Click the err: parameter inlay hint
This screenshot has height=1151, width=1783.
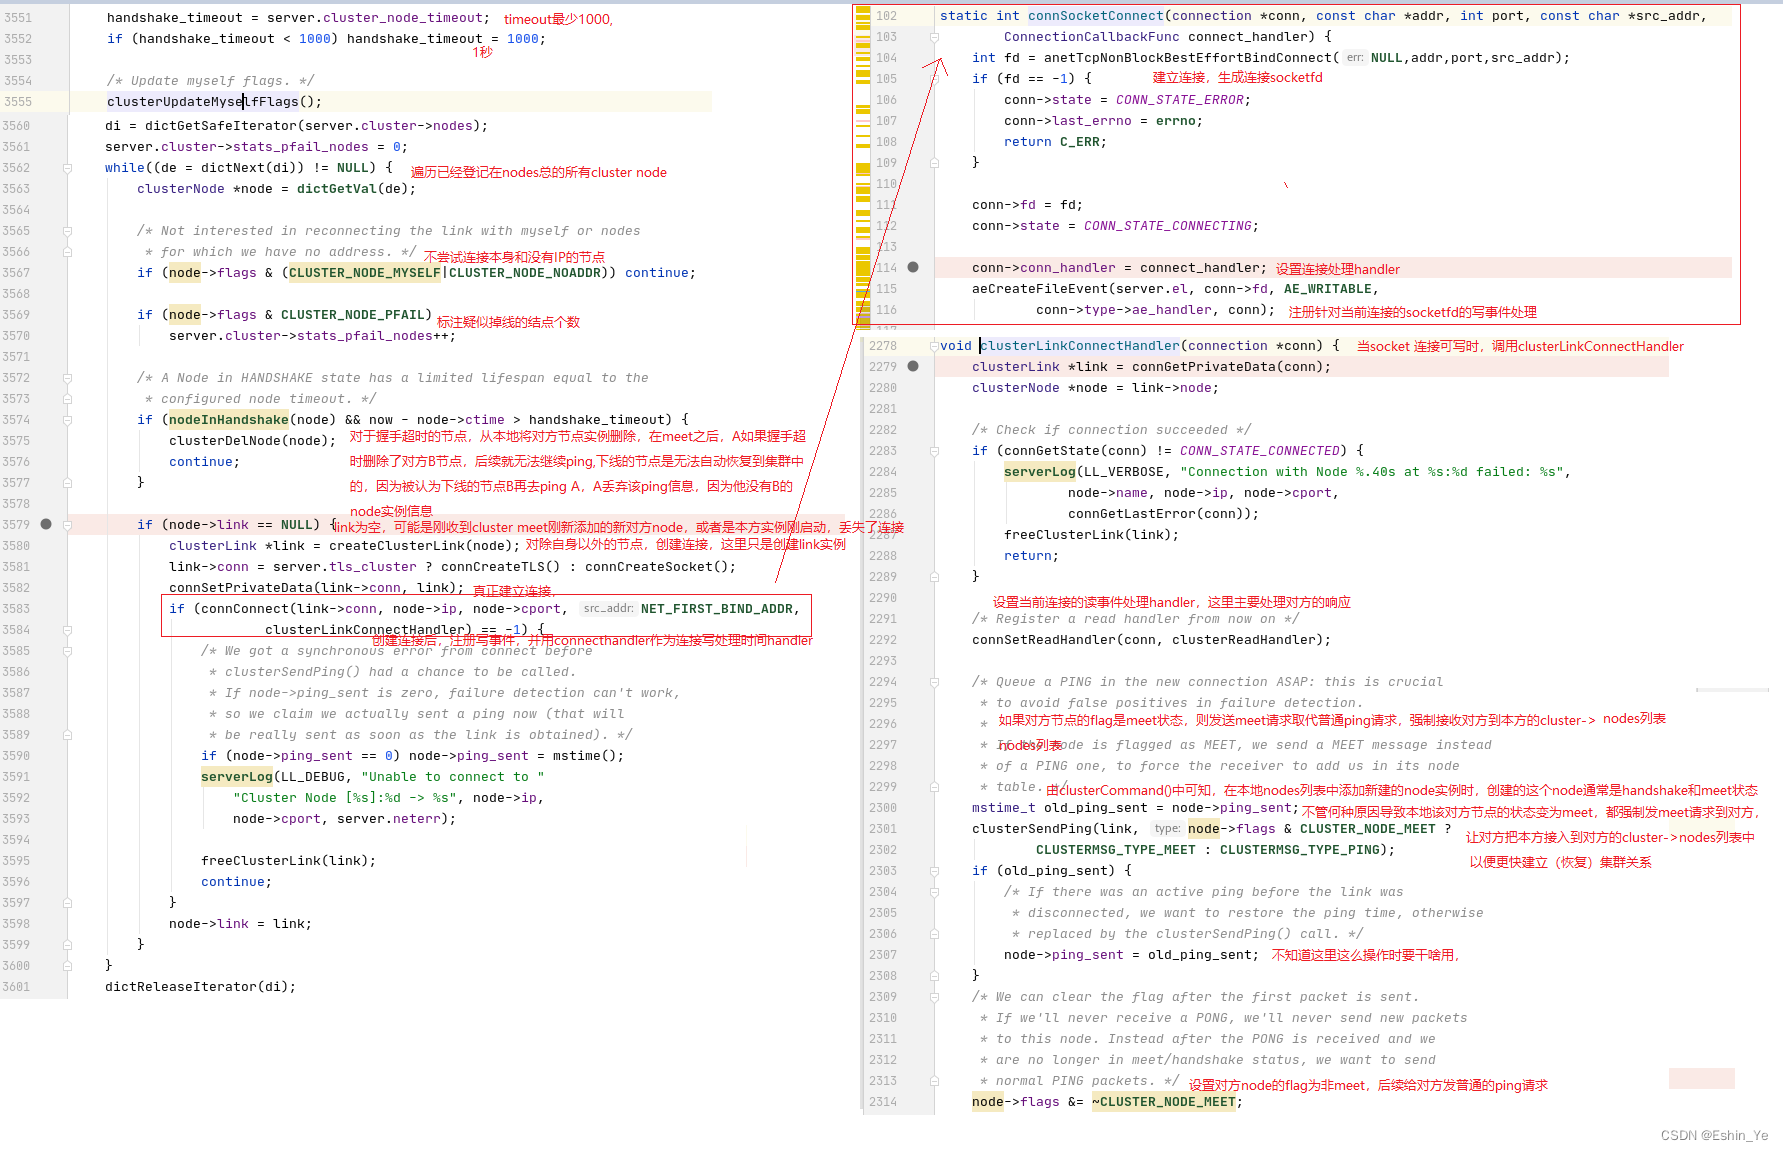click(x=1355, y=58)
